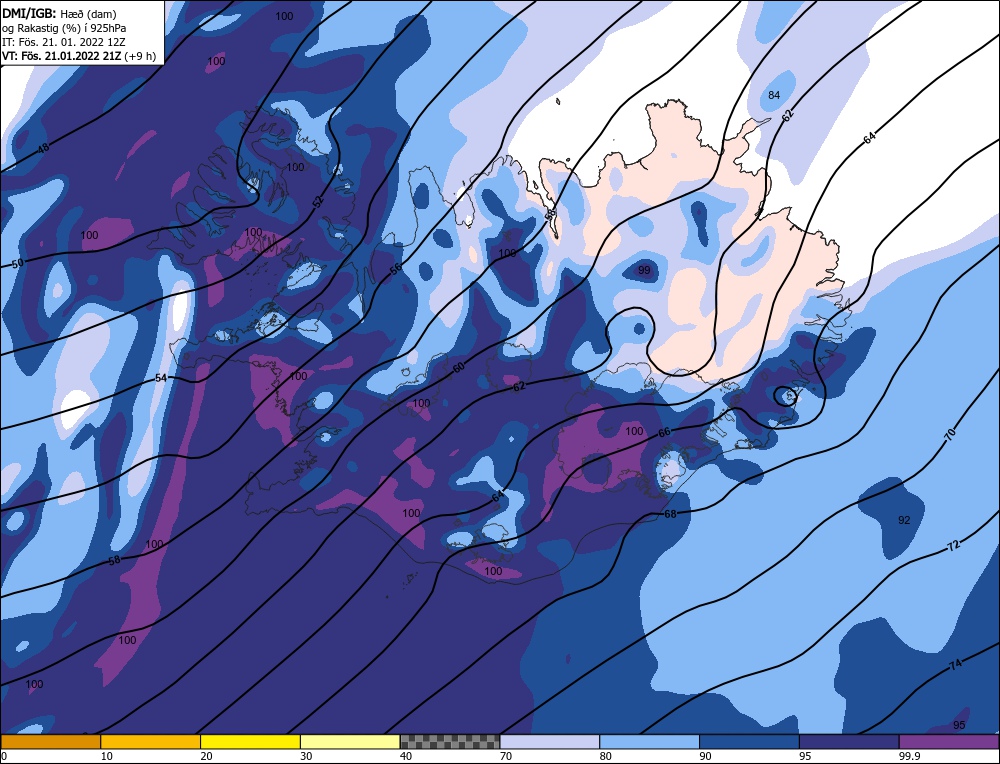This screenshot has width=1000, height=764.
Task: Click the '56' contour label
Action: (396, 269)
